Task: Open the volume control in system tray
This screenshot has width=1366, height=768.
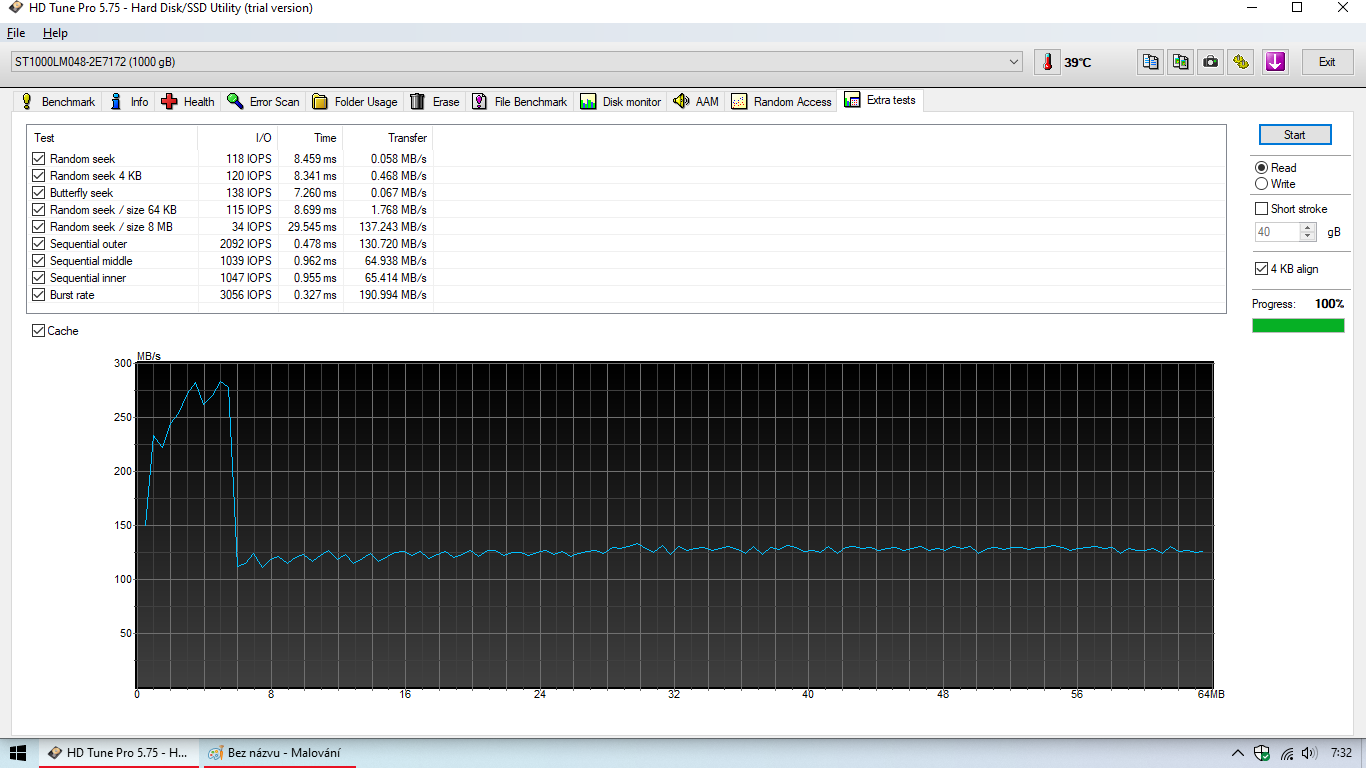Action: coord(1309,753)
